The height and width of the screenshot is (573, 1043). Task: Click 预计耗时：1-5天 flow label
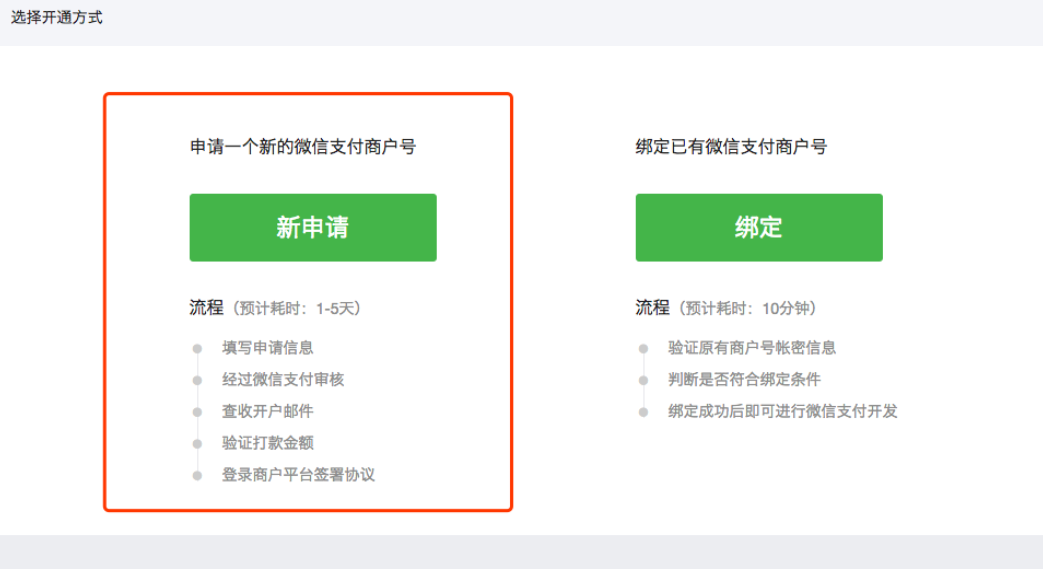296,308
